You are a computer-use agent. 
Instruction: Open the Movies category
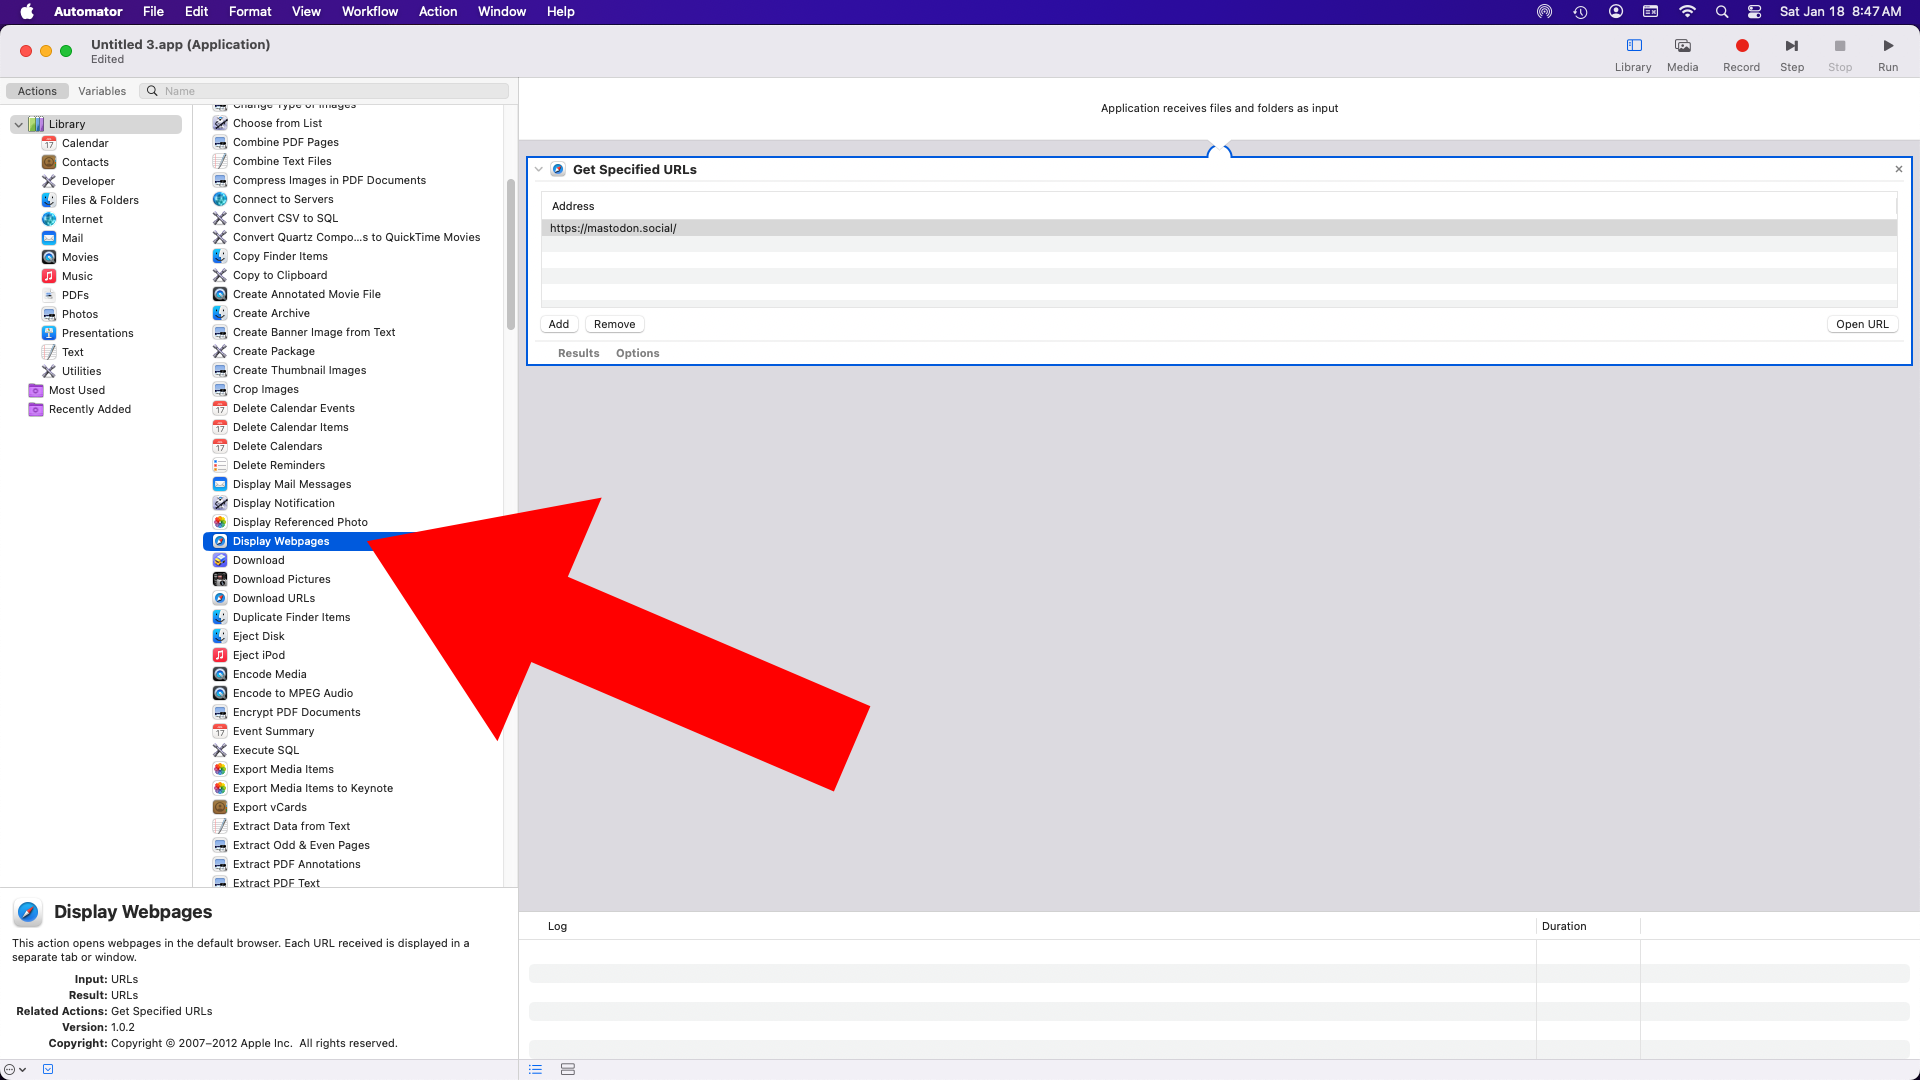click(80, 257)
